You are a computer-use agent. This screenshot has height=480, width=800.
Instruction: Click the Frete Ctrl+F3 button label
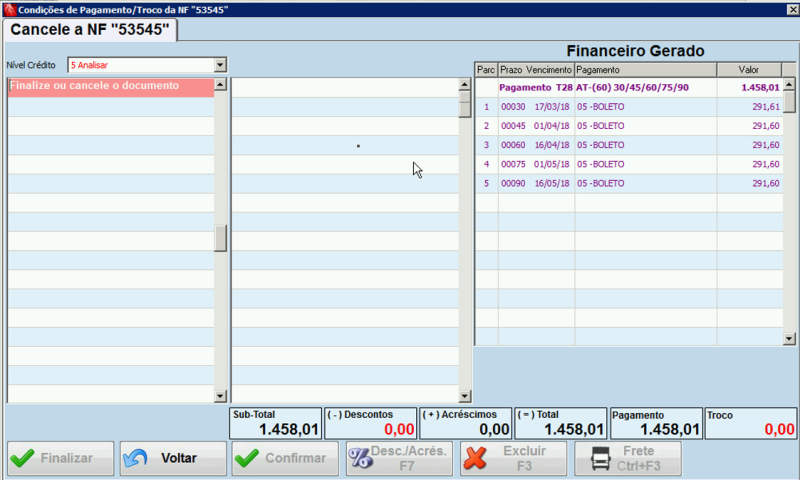(638, 458)
